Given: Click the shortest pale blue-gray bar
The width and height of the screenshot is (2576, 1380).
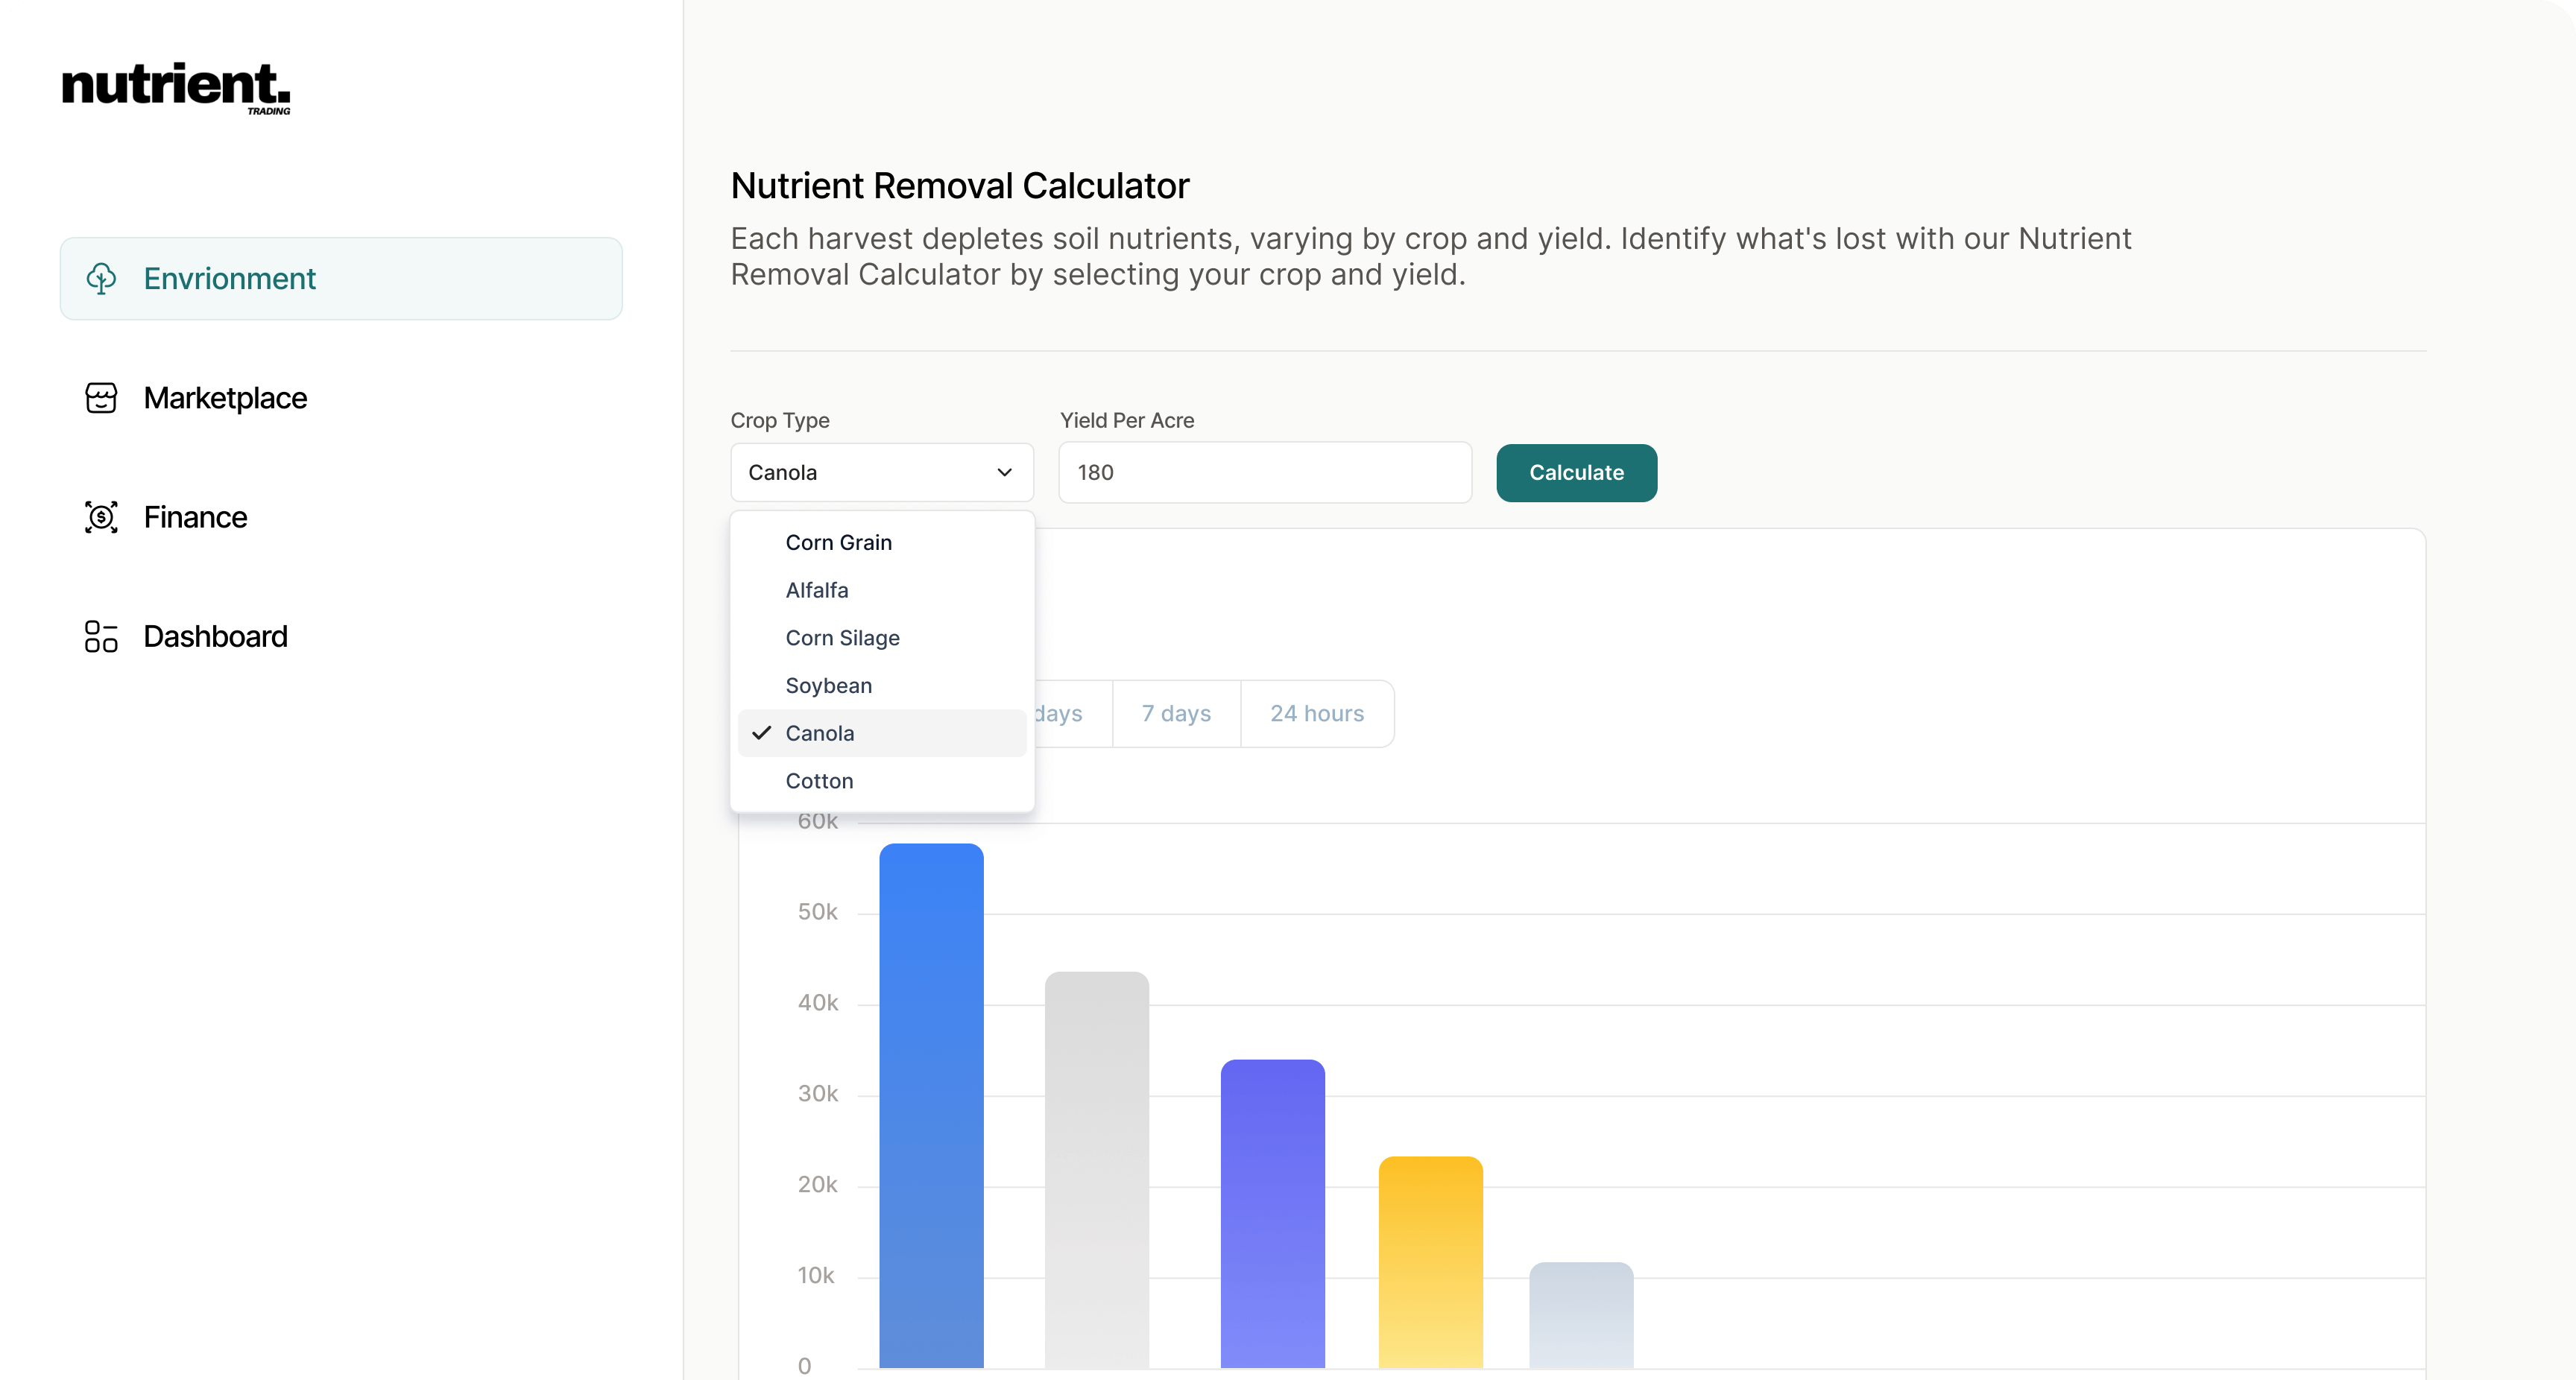Looking at the screenshot, I should pyautogui.click(x=1581, y=1315).
